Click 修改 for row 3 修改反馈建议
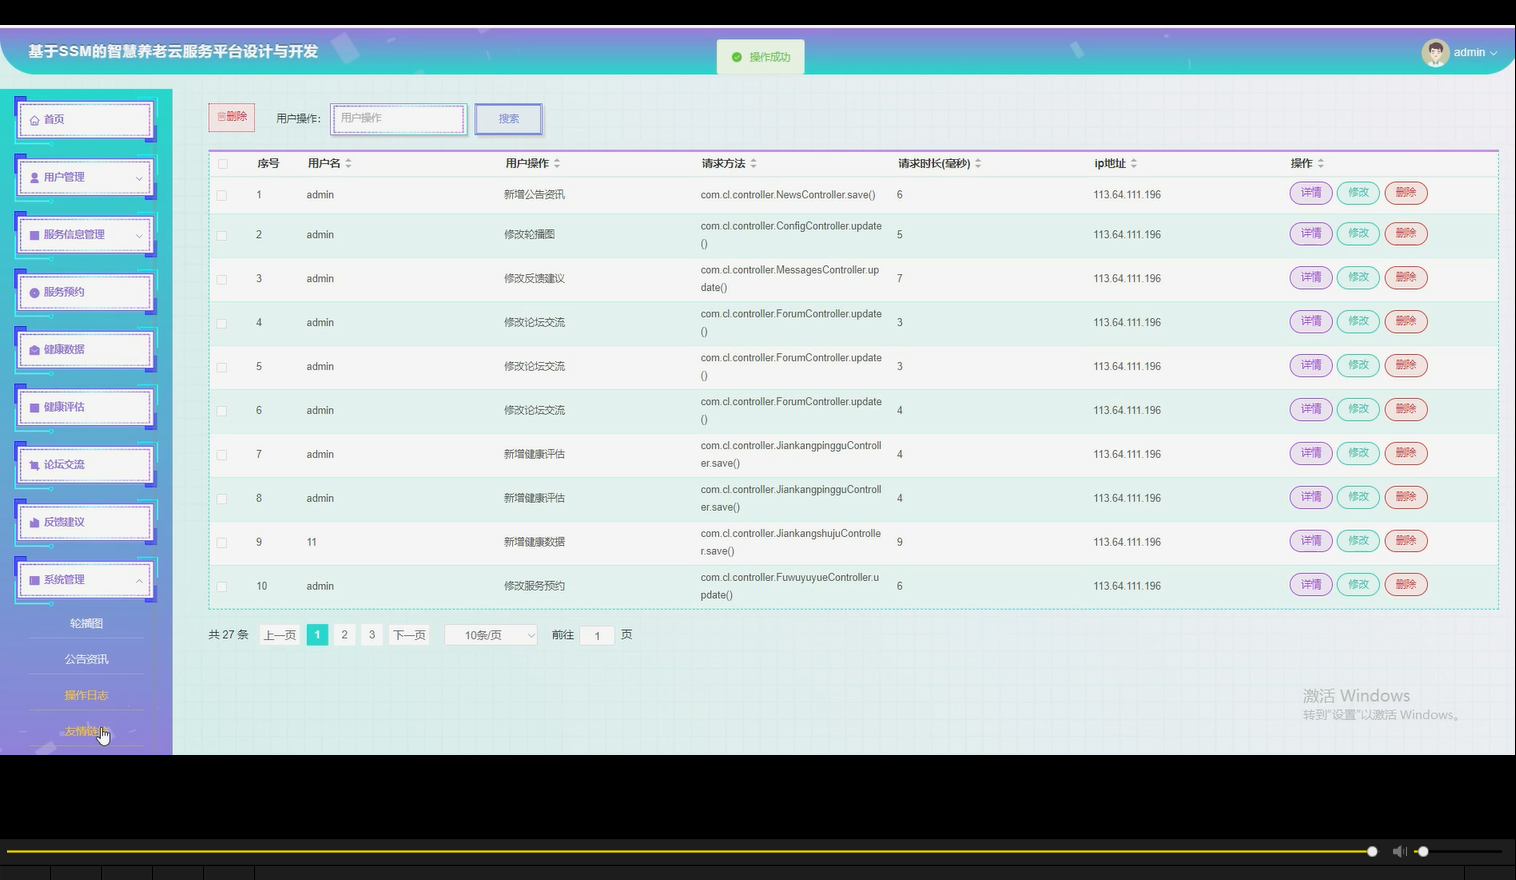1516x880 pixels. (x=1358, y=277)
